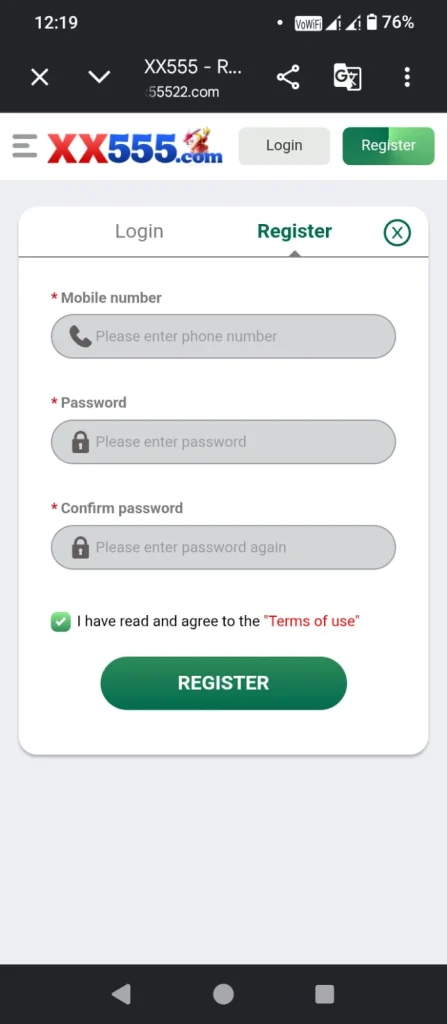The width and height of the screenshot is (447, 1024).
Task: Tap the XX555.com logo
Action: [135, 146]
